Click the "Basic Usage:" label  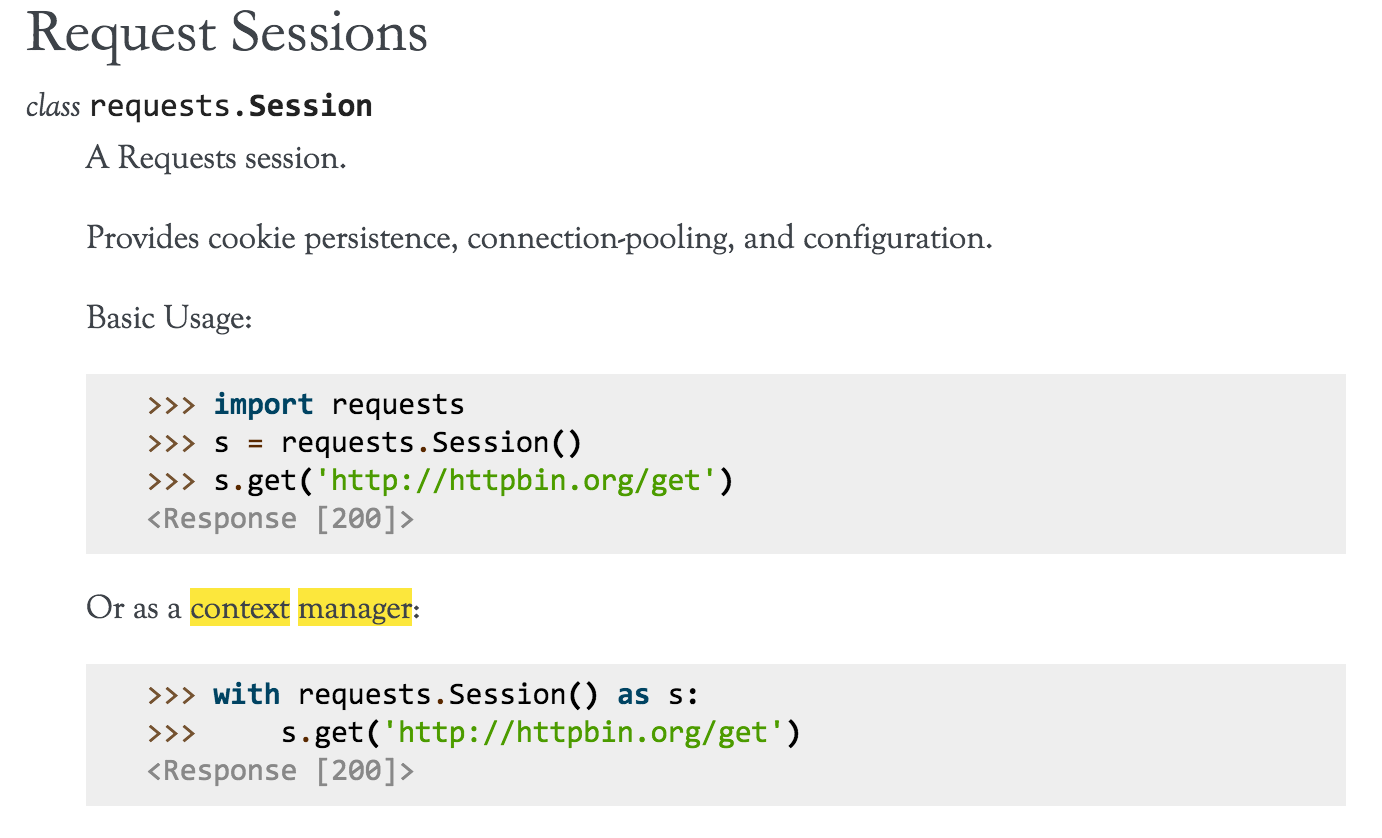click(169, 318)
